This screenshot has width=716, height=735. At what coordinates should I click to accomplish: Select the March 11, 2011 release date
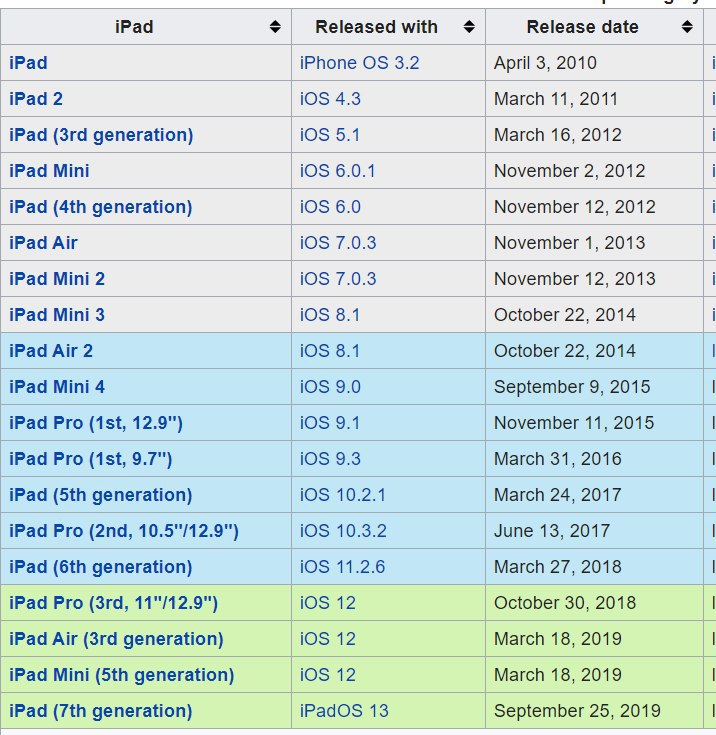[556, 99]
